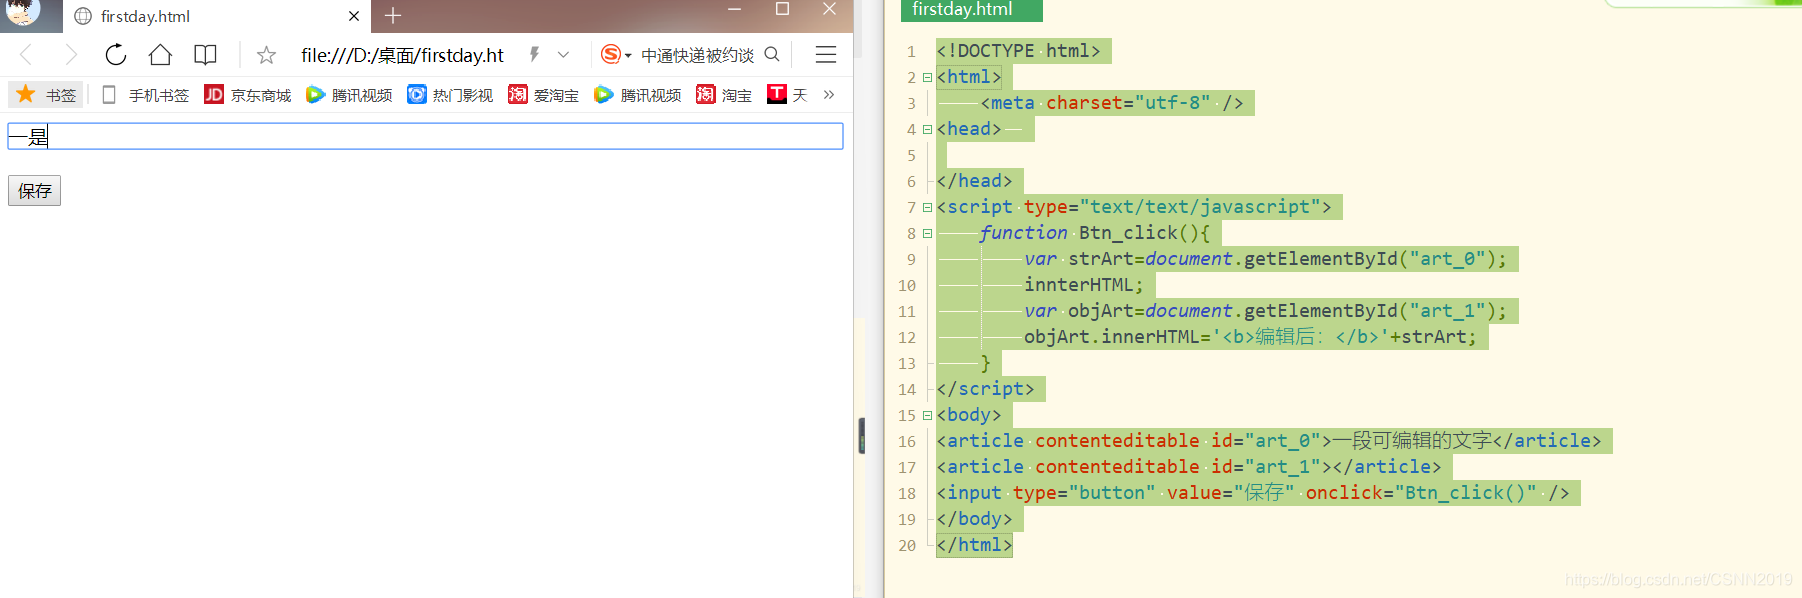Show more bookmarks with double chevron
Screen dimensions: 1802x598
829,95
